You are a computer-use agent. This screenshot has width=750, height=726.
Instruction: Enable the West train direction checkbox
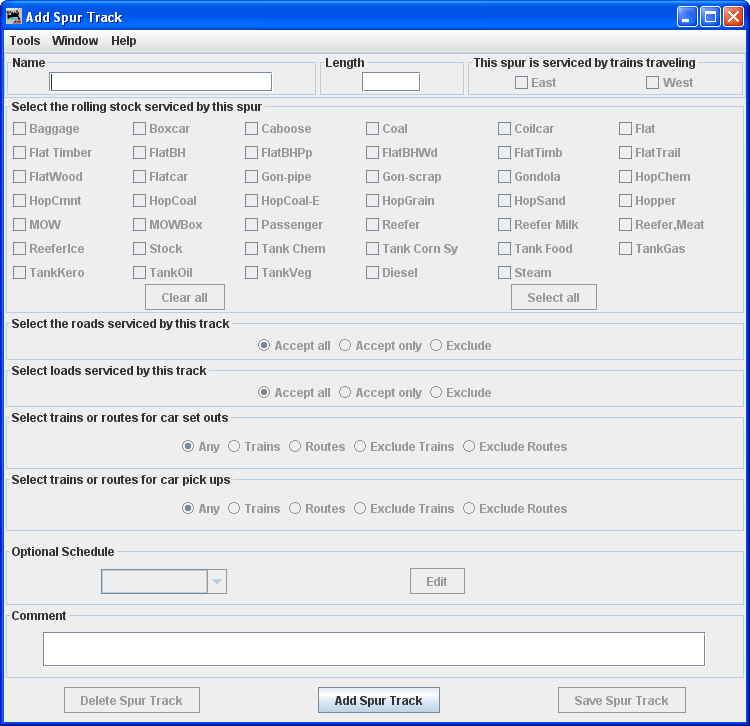pos(653,83)
